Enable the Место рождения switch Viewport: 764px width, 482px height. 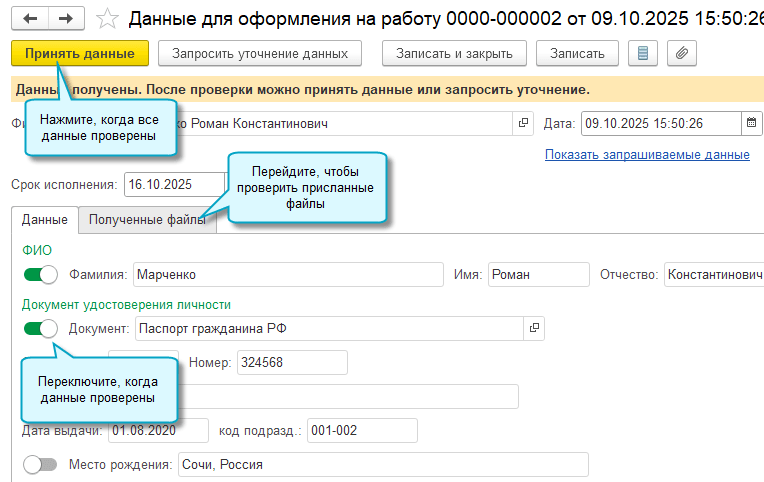(41, 465)
